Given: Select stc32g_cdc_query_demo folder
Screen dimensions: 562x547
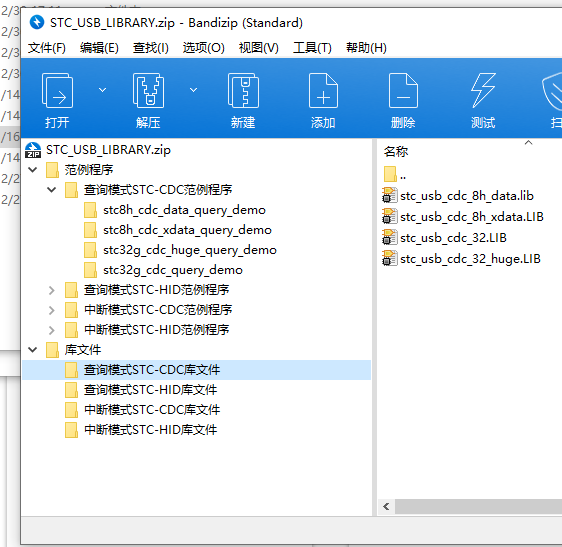Looking at the screenshot, I should [x=173, y=270].
